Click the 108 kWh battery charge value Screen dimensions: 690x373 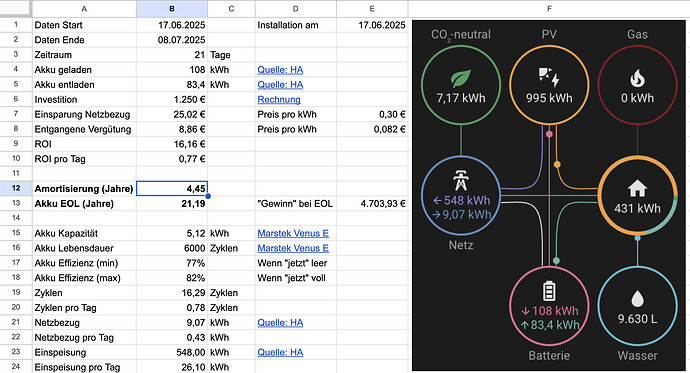point(549,311)
